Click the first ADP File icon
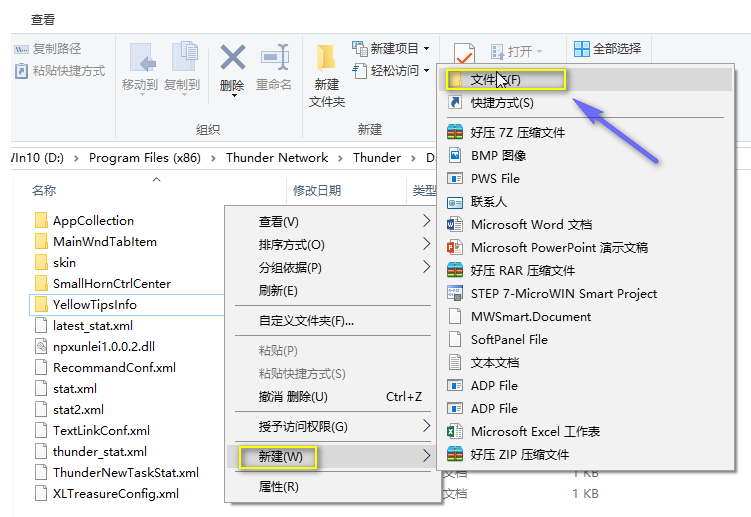This screenshot has height=517, width=751. 455,385
